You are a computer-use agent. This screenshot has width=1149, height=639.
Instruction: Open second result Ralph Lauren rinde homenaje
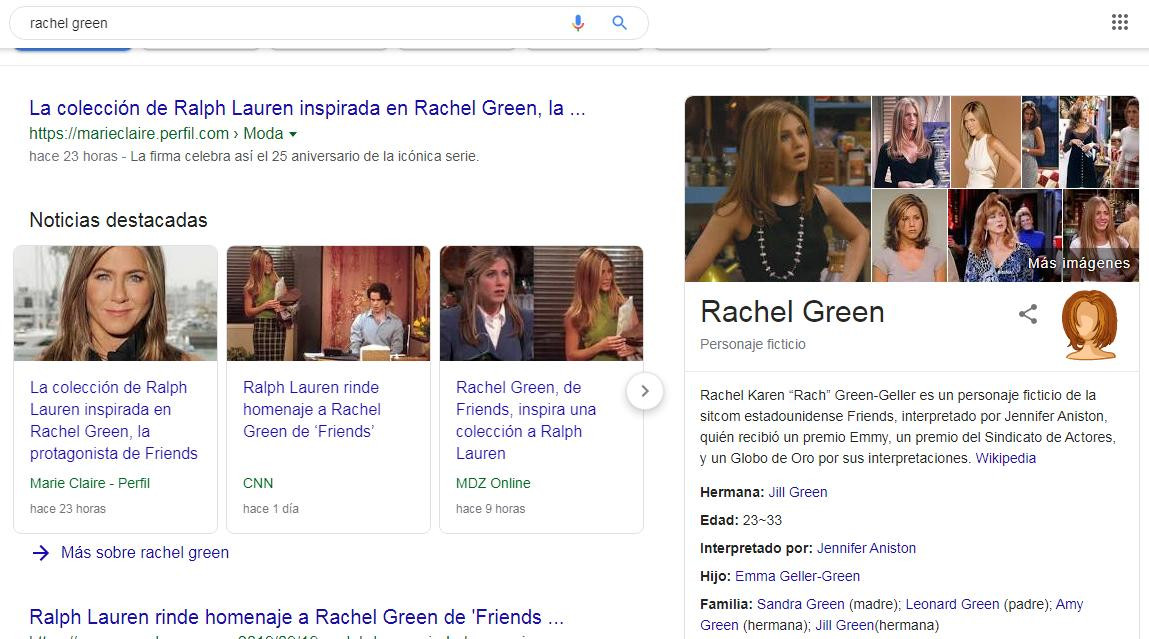coord(297,617)
